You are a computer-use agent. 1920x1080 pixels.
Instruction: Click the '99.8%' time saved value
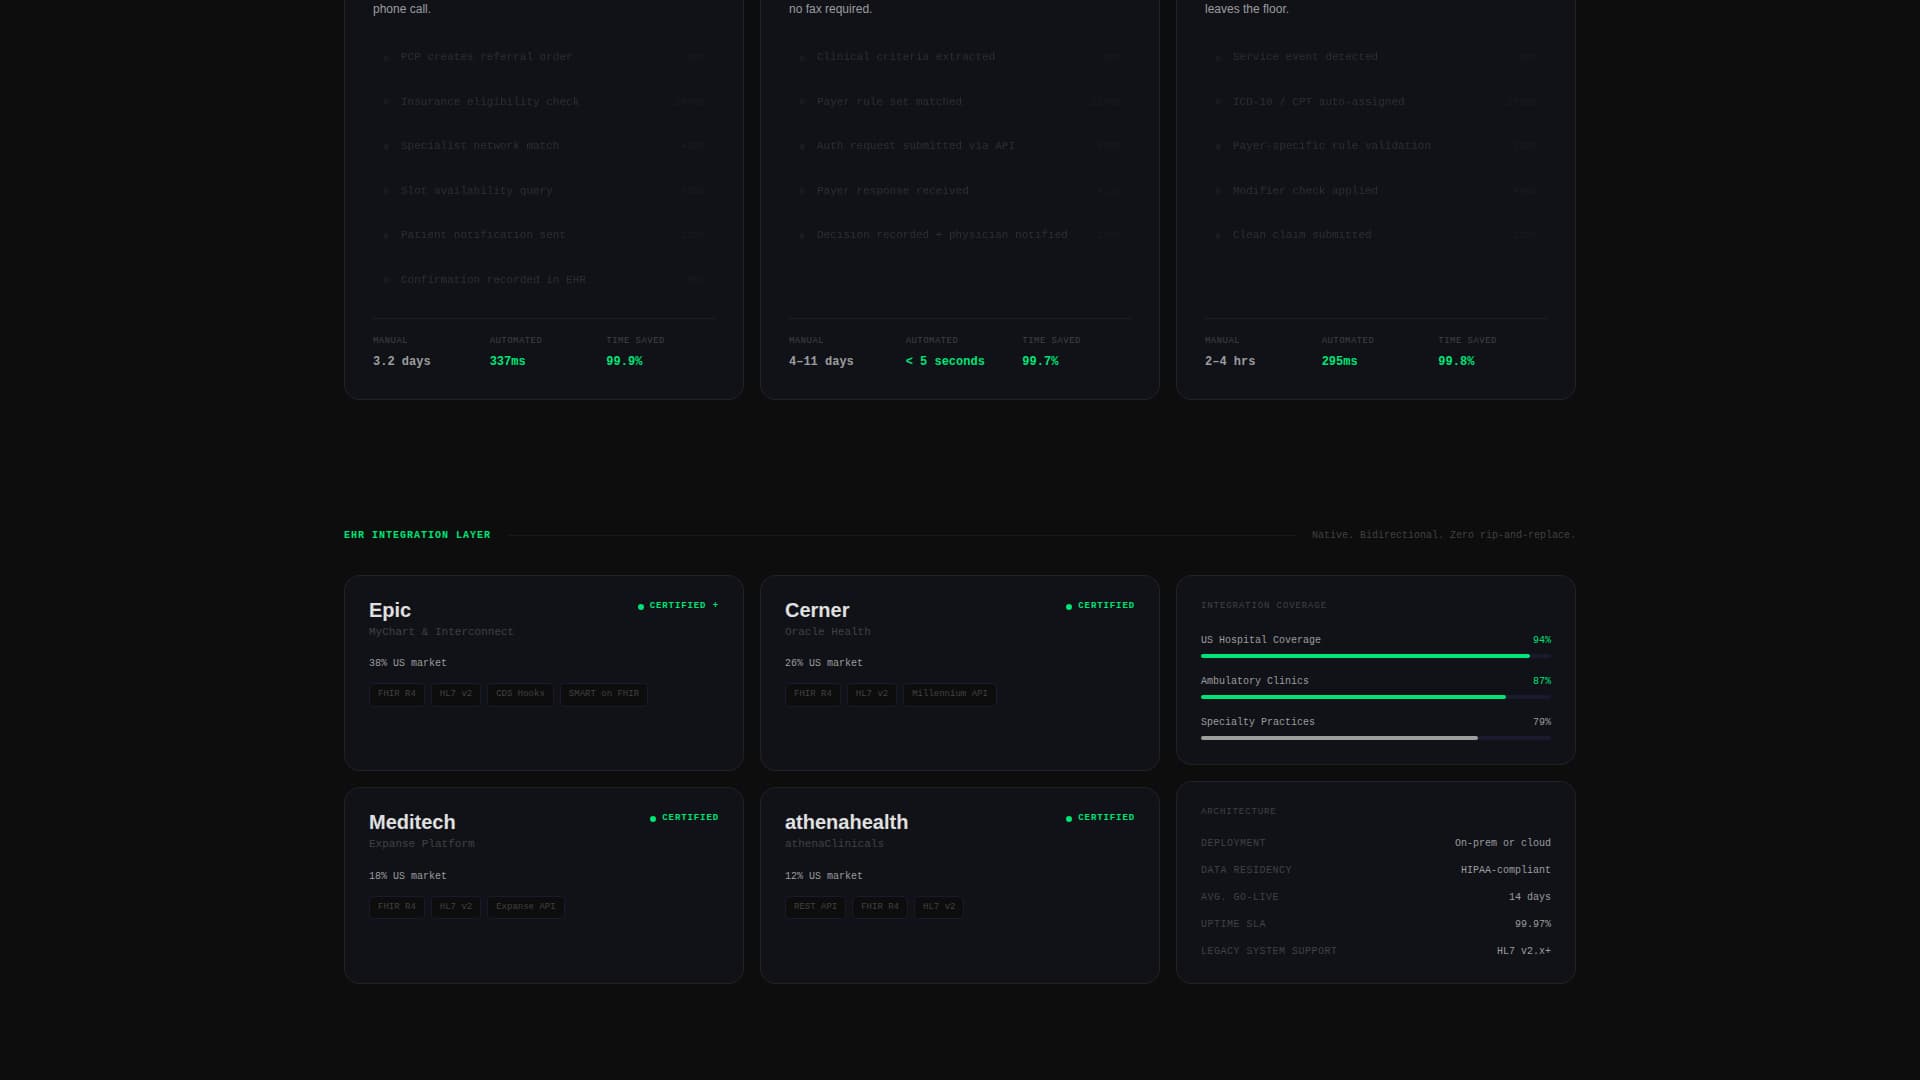pyautogui.click(x=1456, y=362)
